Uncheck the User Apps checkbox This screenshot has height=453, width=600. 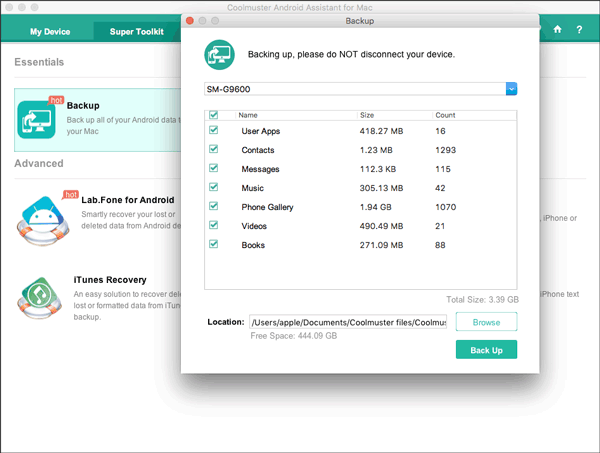214,130
